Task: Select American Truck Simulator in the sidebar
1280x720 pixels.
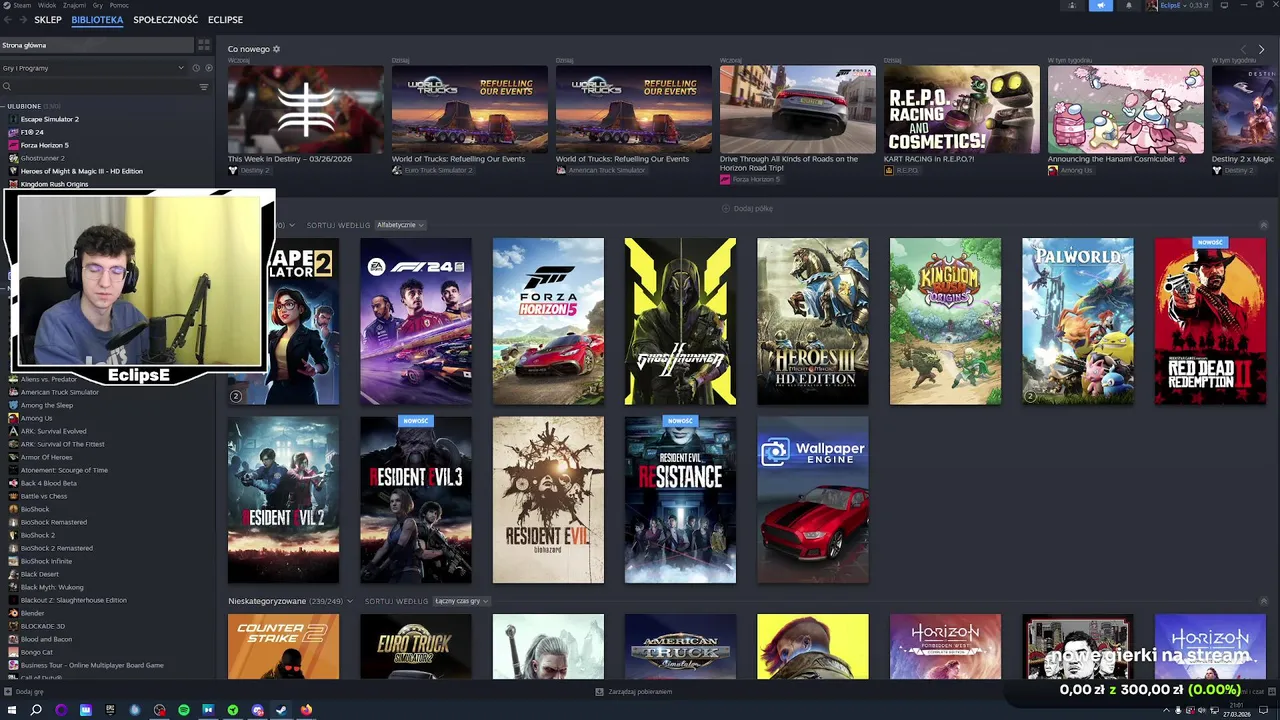Action: (59, 392)
